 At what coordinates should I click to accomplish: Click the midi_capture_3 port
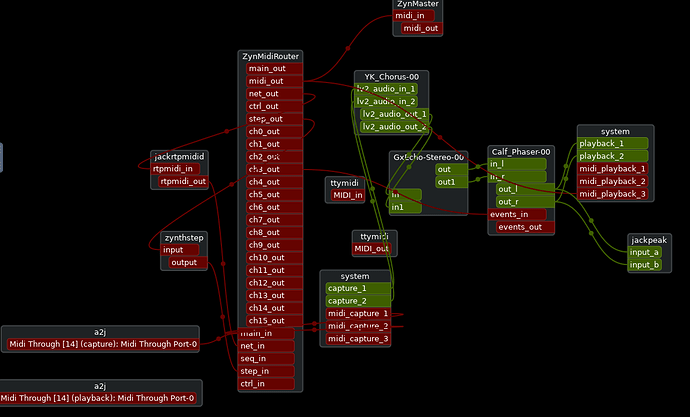358,339
